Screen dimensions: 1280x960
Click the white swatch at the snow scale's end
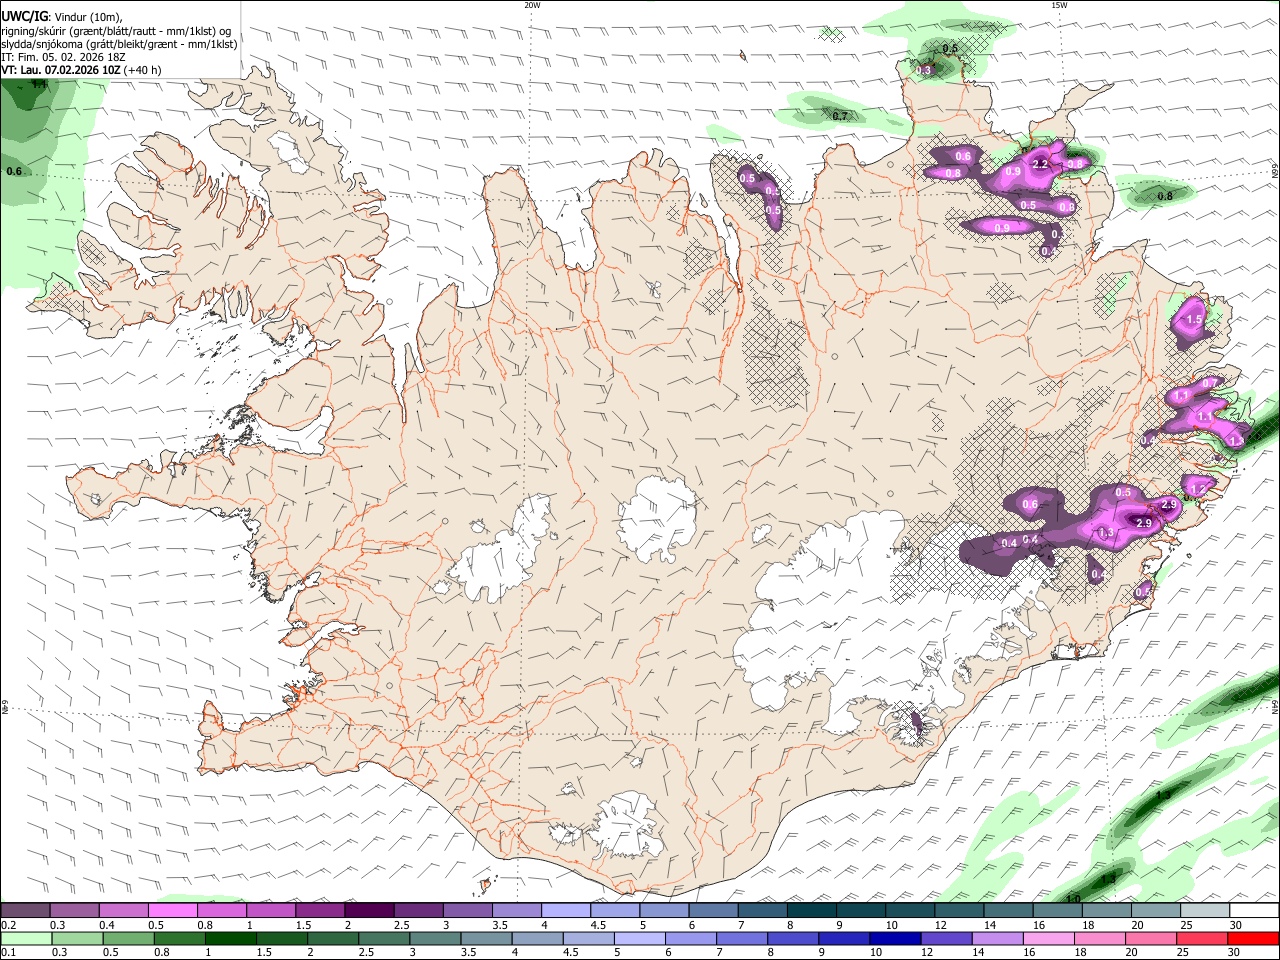pos(1254,911)
